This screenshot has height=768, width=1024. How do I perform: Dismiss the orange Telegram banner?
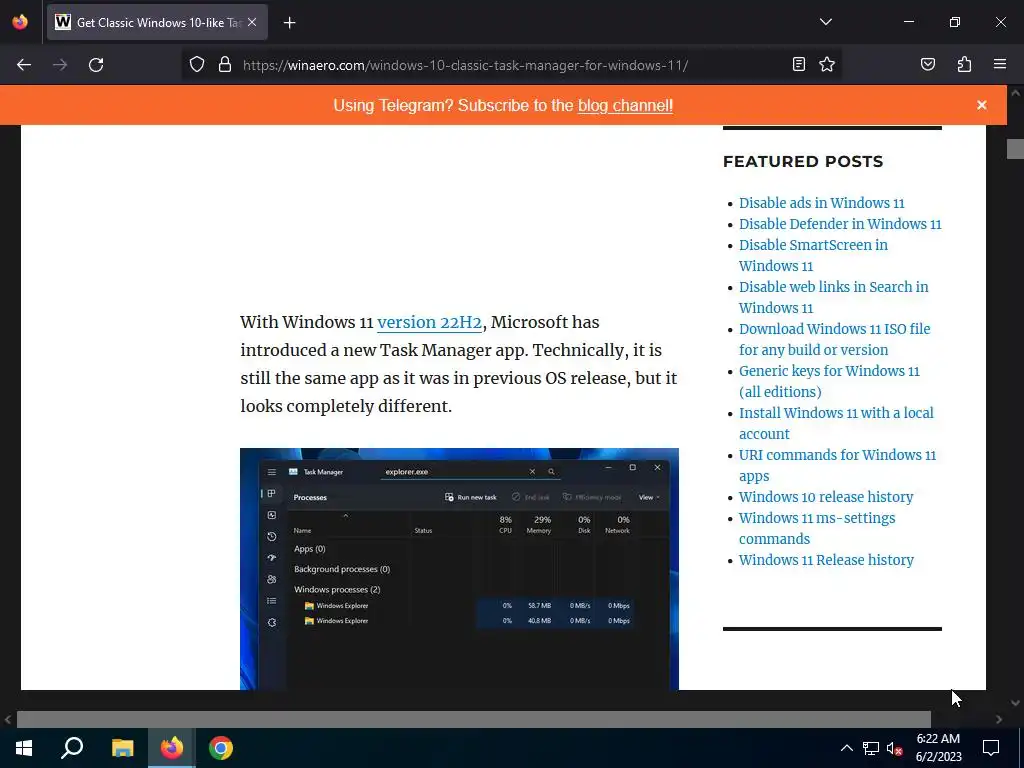(982, 105)
